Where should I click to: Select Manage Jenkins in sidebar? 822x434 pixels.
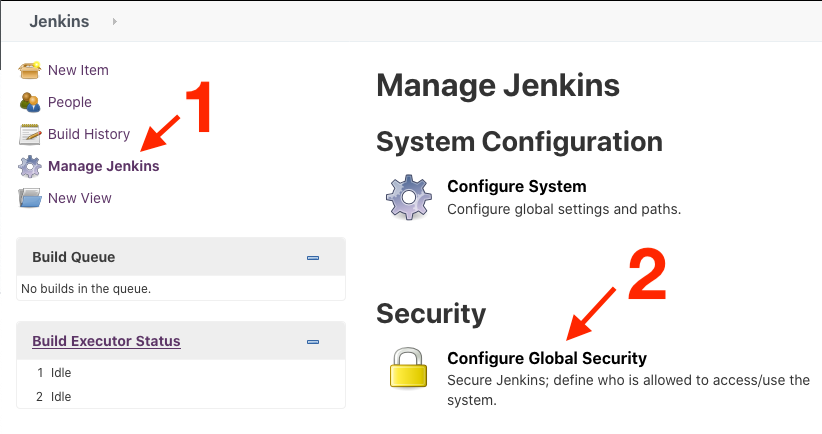coord(103,166)
